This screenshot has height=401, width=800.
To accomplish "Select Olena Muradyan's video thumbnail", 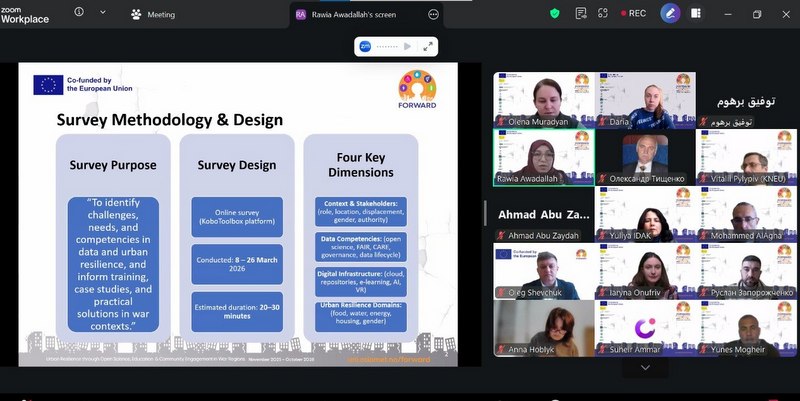I will [x=544, y=99].
